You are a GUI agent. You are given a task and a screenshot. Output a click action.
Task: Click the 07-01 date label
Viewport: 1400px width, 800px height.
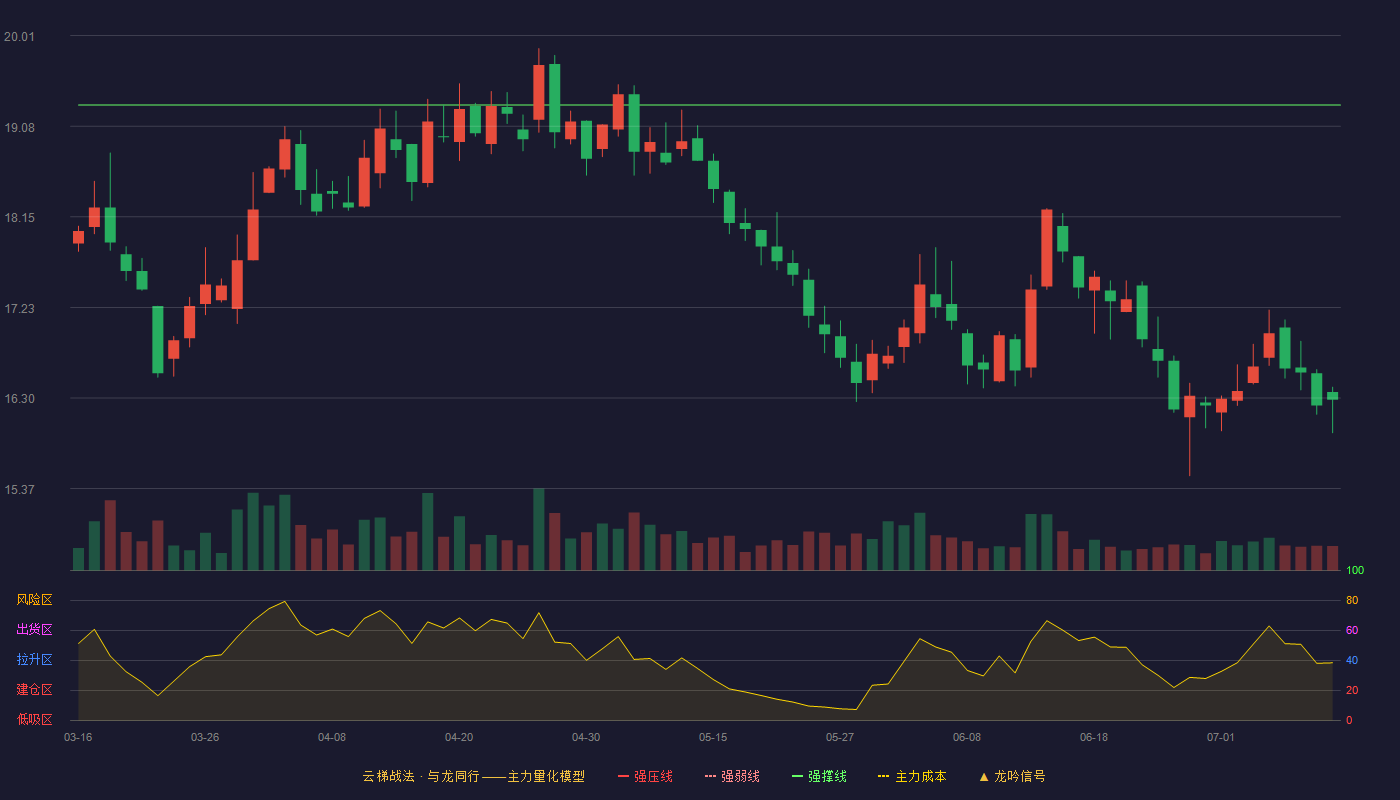pyautogui.click(x=1221, y=737)
